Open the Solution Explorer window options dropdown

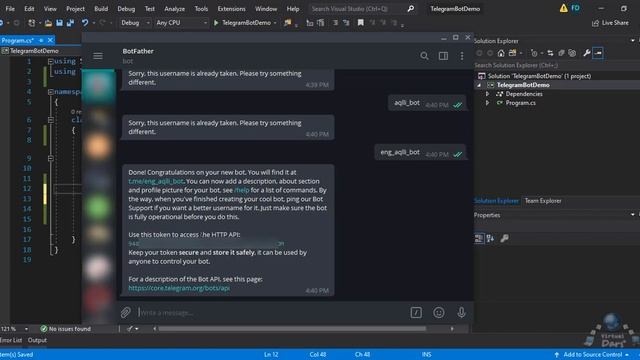coord(633,40)
